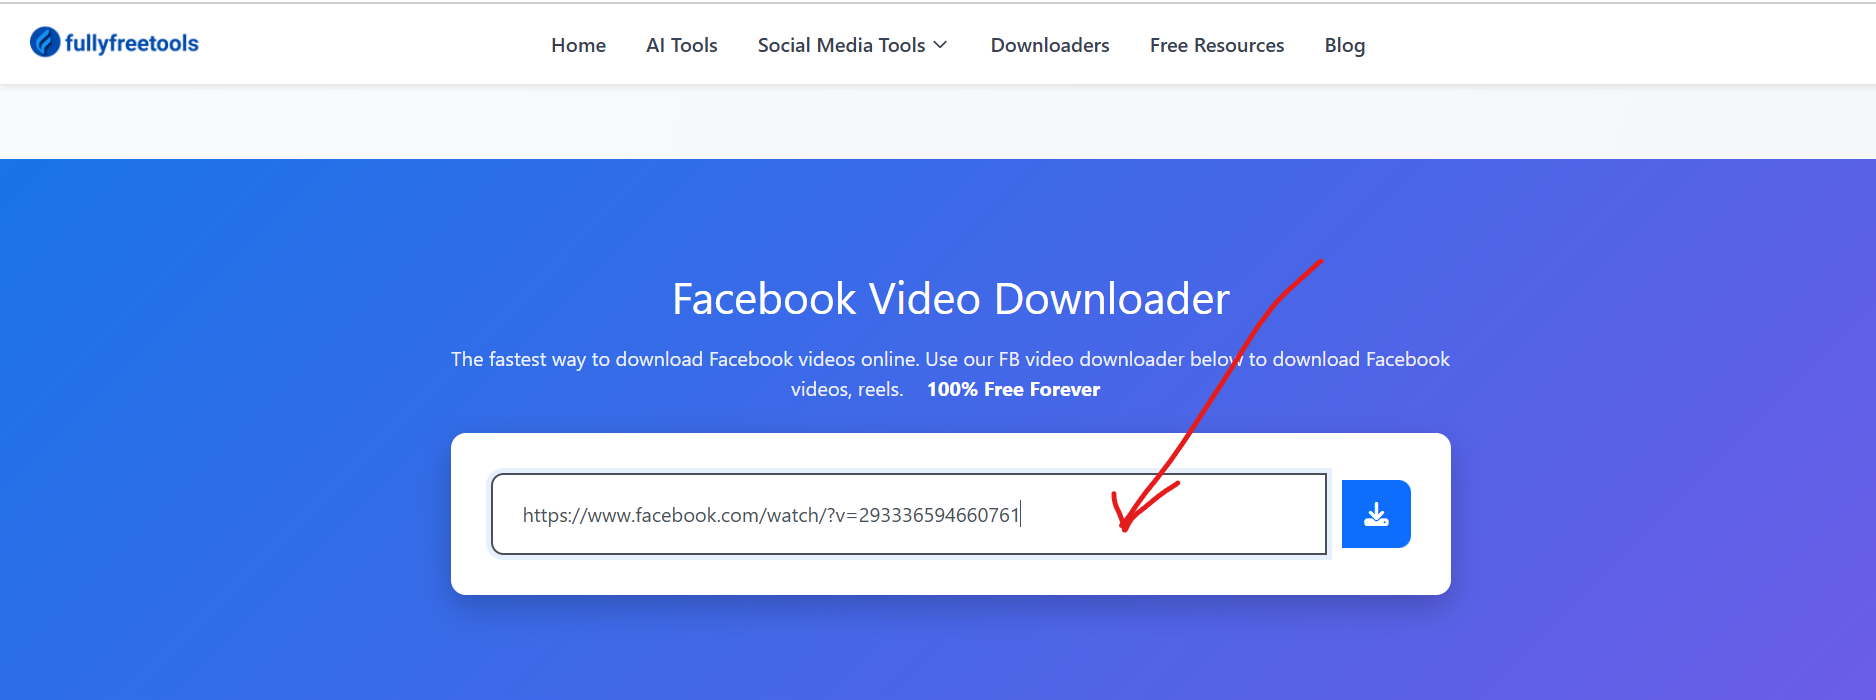Focus the Facebook video URL input field

coord(909,514)
